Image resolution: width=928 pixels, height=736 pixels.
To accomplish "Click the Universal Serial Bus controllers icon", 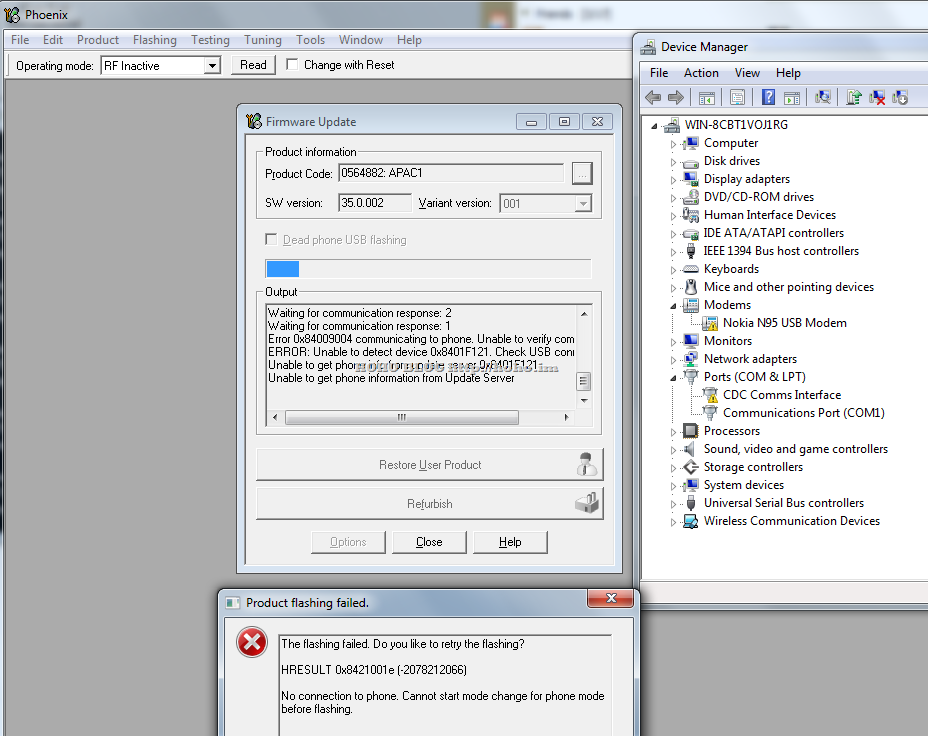I will click(690, 503).
